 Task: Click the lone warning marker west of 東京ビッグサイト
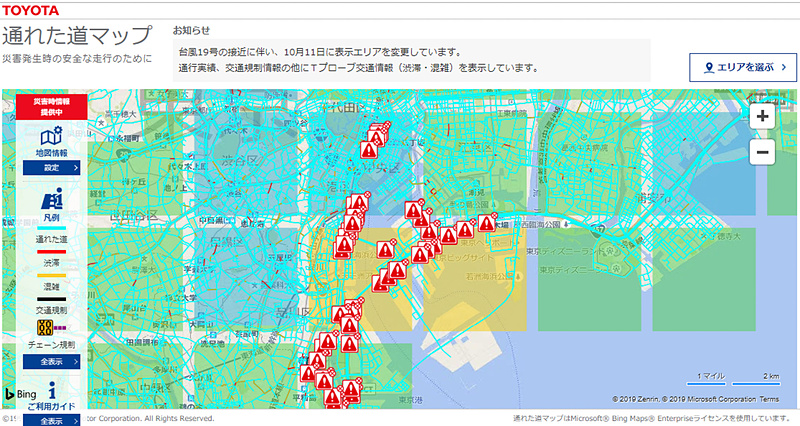pyautogui.click(x=386, y=249)
